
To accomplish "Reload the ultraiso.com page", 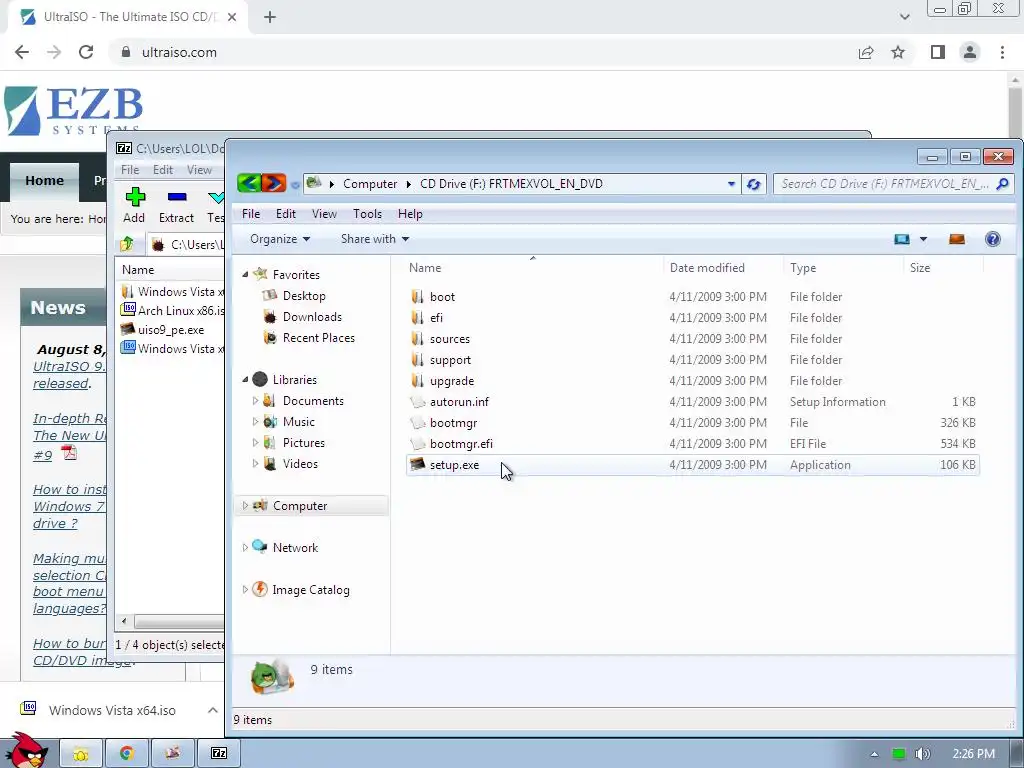I will click(86, 52).
